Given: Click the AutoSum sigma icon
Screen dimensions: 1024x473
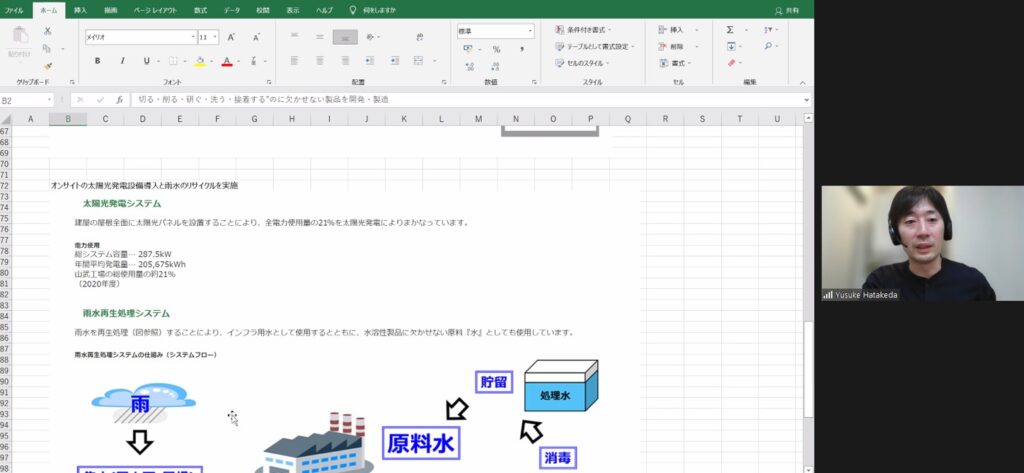Looking at the screenshot, I should tap(730, 29).
